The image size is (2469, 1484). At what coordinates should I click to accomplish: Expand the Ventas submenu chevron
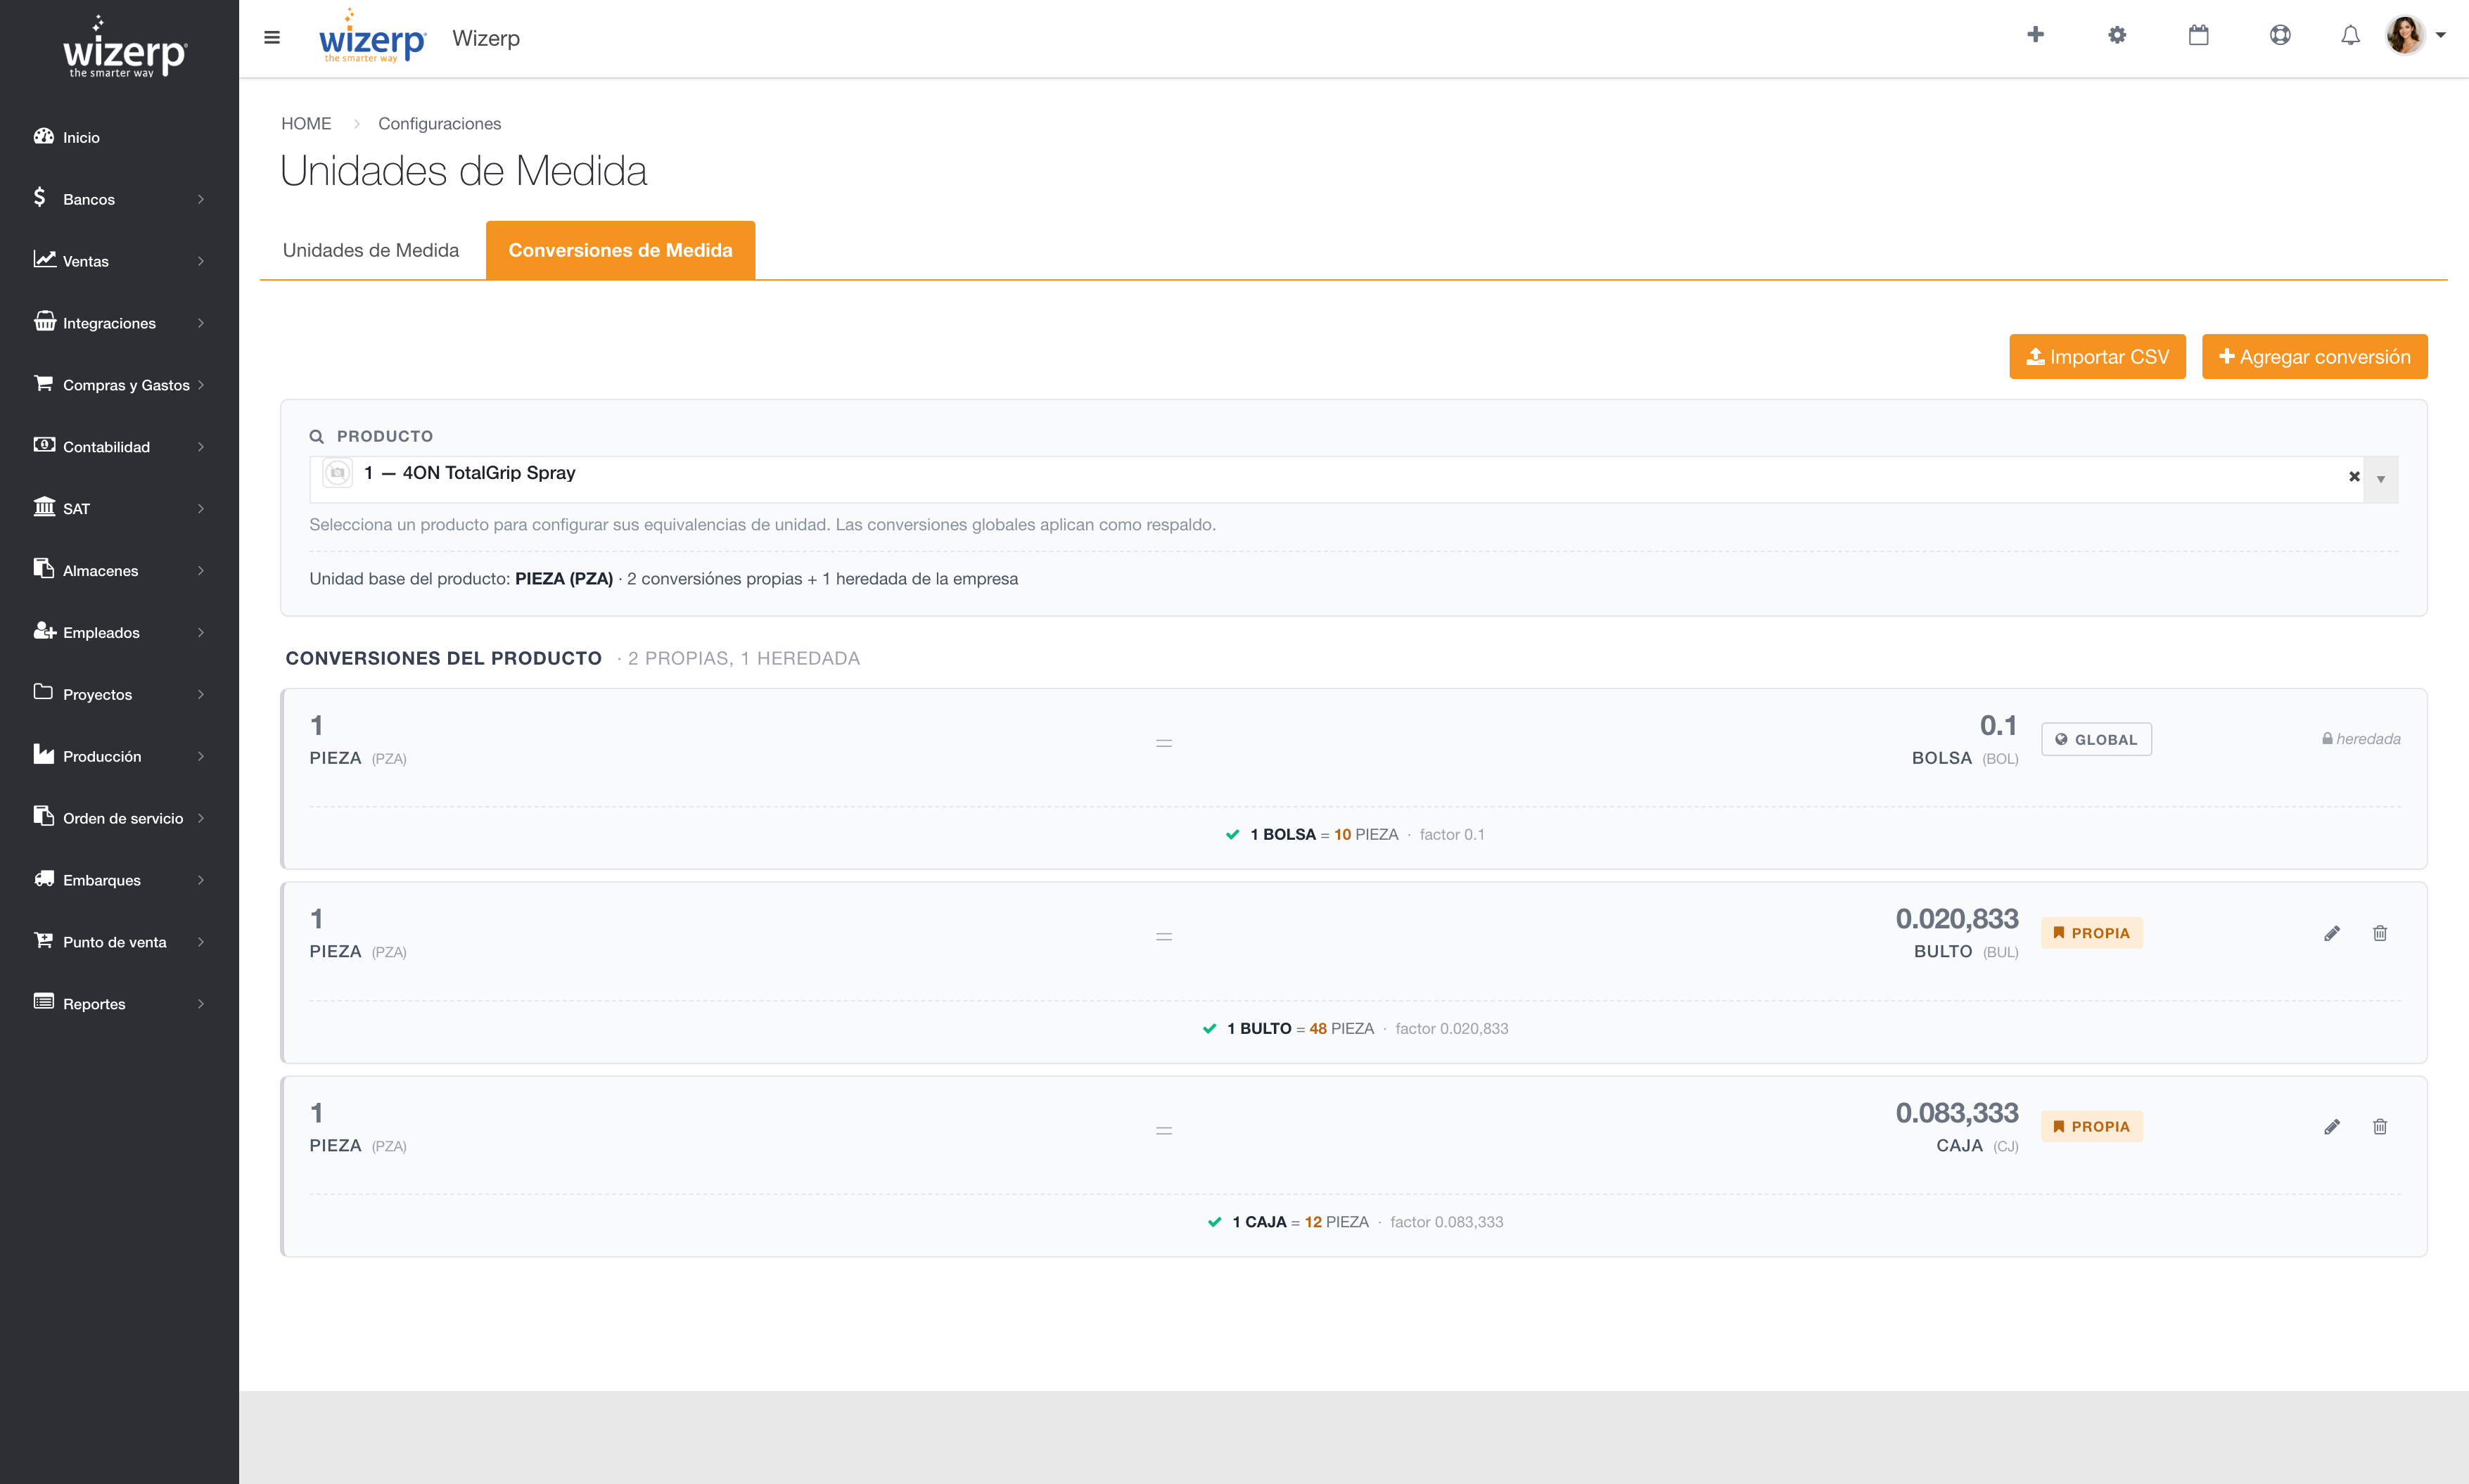click(201, 261)
